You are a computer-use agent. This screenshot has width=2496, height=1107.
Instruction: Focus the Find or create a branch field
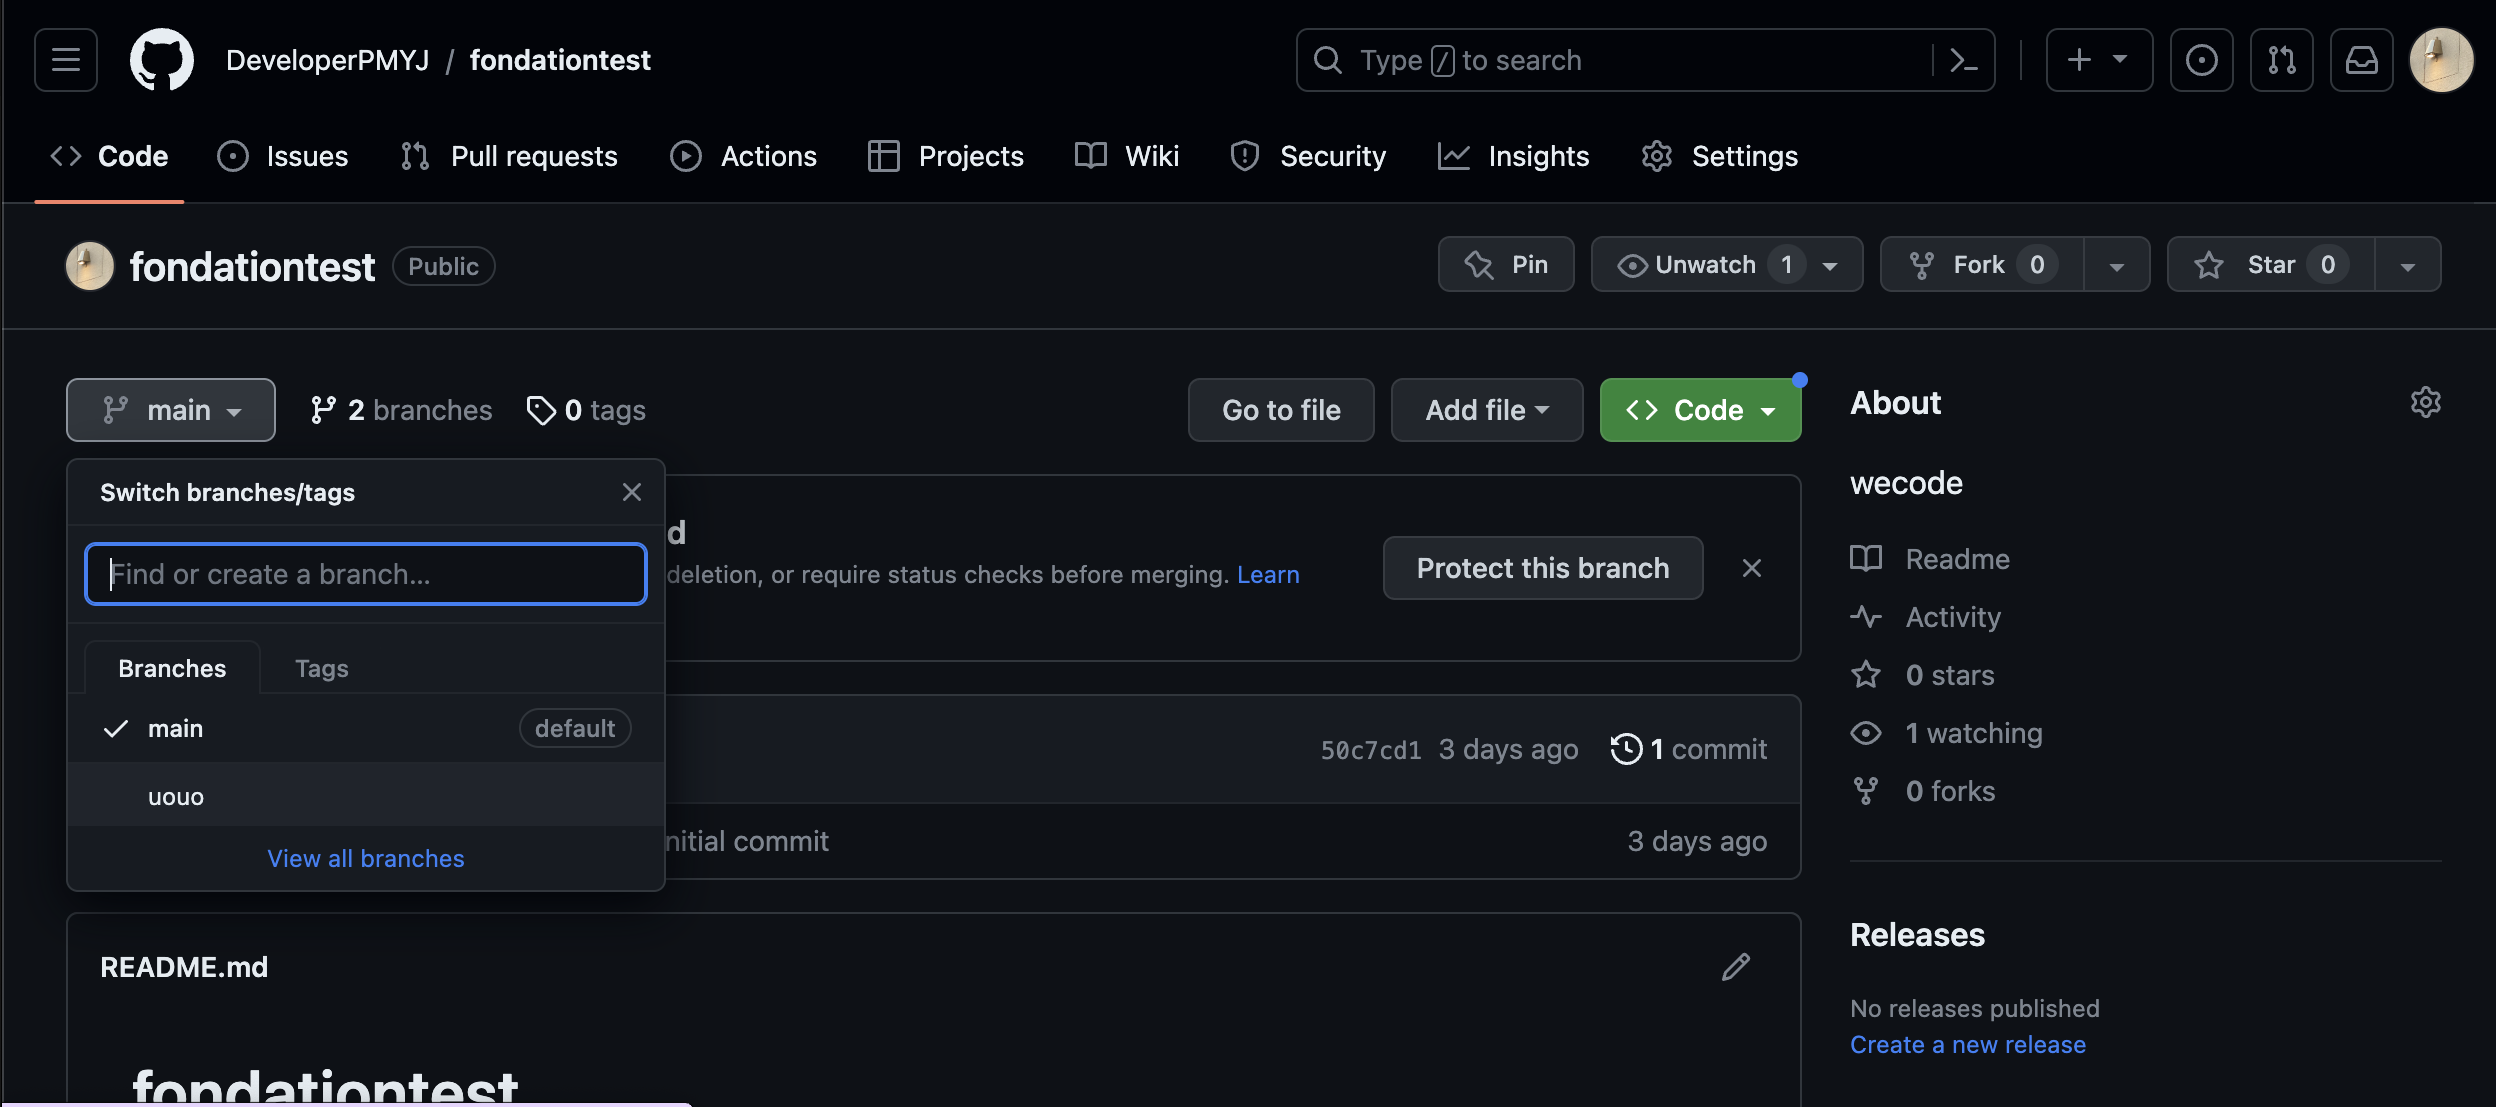[x=365, y=574]
